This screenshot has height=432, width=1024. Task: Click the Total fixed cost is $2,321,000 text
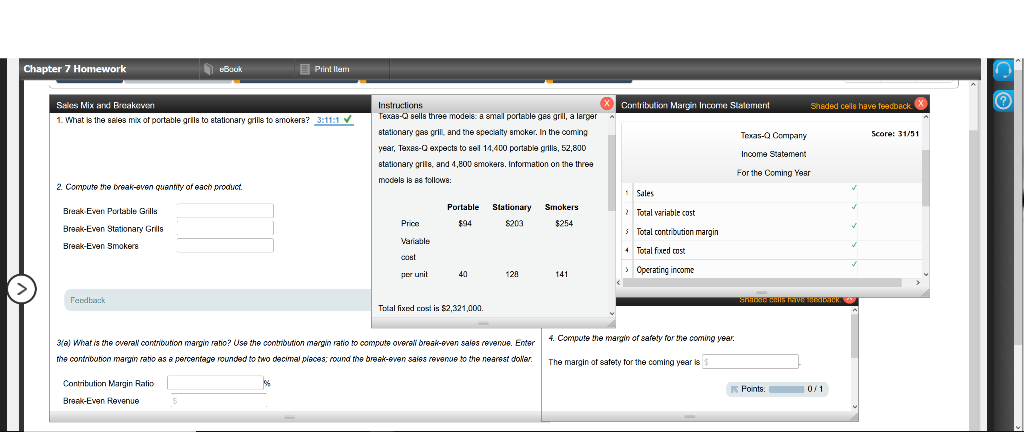coord(430,307)
